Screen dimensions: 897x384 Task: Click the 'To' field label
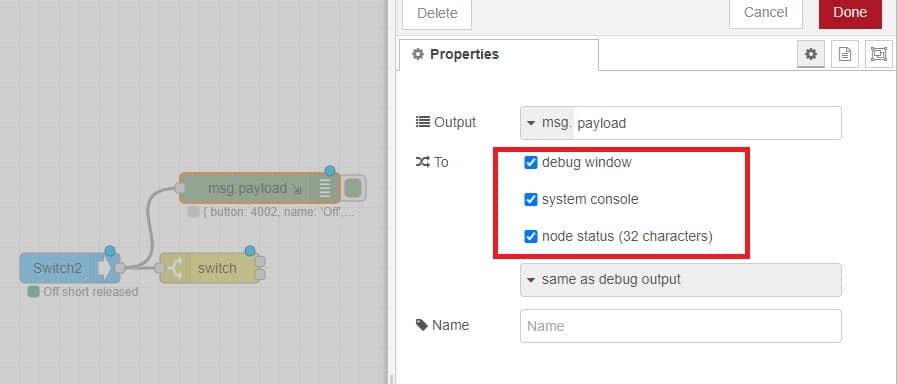pyautogui.click(x=441, y=163)
